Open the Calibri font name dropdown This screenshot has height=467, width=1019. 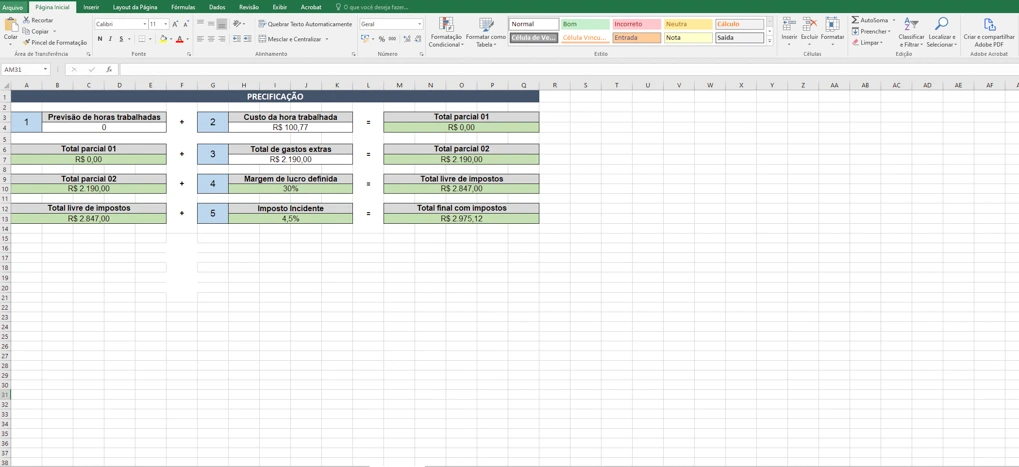click(145, 24)
